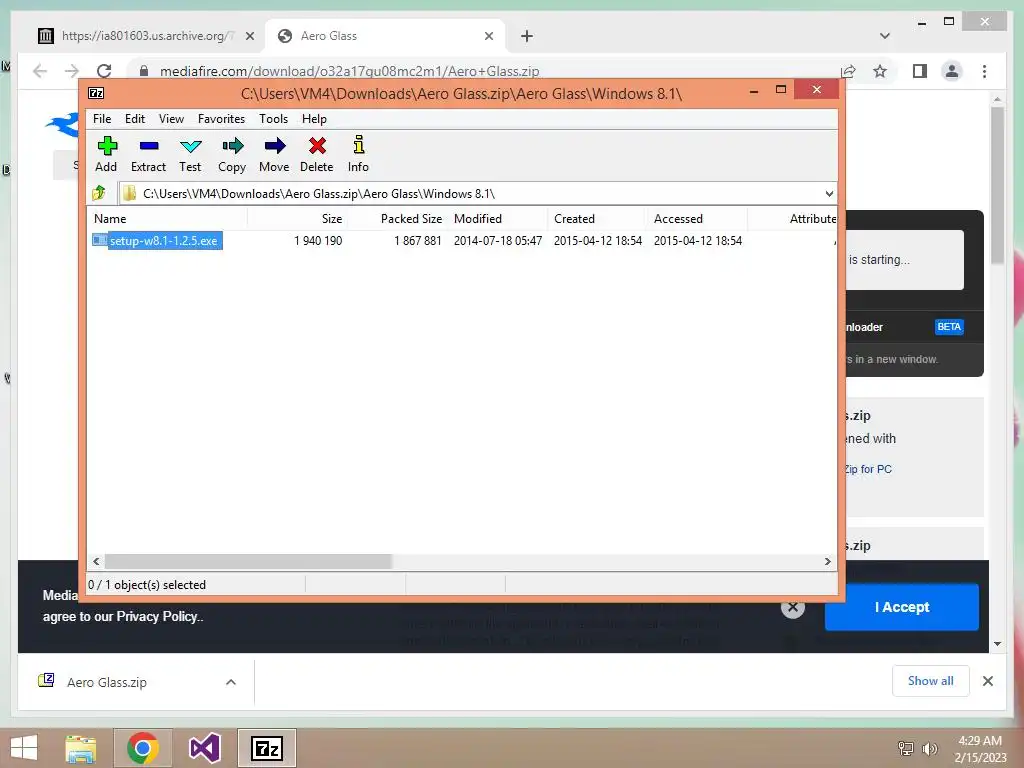Sort by the Size column header
1024x768 pixels.
[x=297, y=219]
